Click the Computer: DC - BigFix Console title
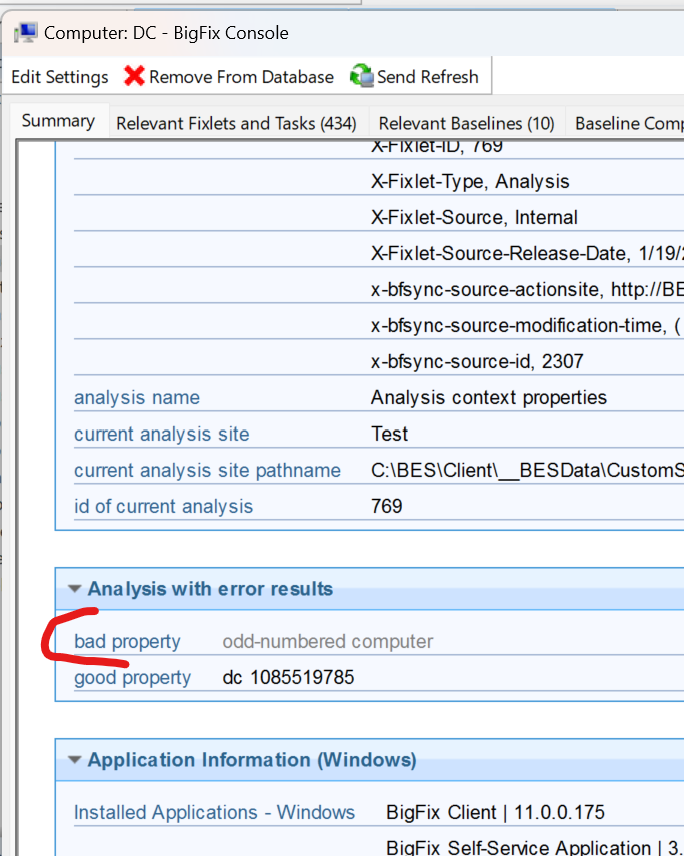The width and height of the screenshot is (684, 856). [166, 33]
